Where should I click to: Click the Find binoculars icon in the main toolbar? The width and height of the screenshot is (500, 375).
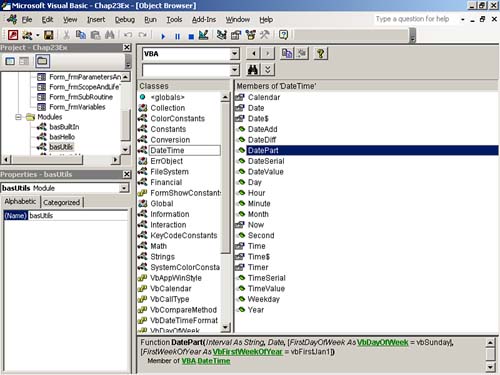pos(110,35)
